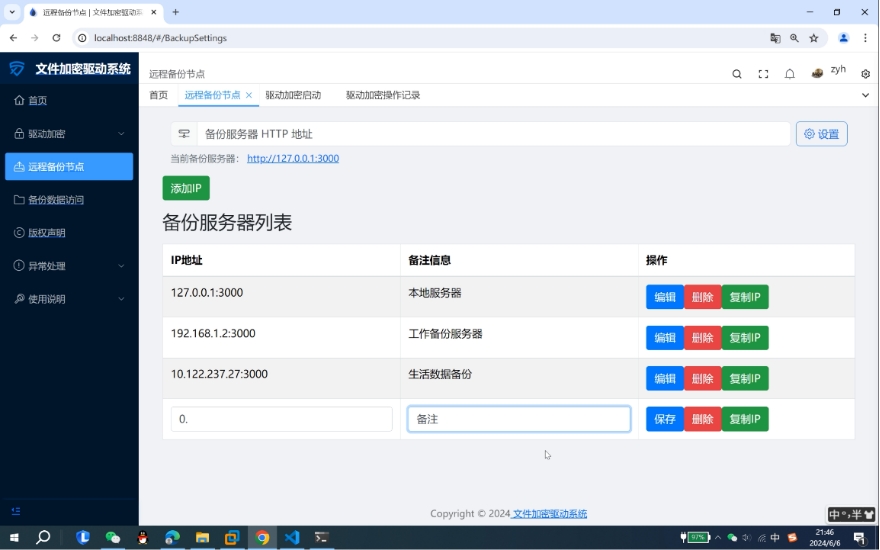This screenshot has width=880, height=550.
Task: Click the 备注 input field
Action: 518,419
